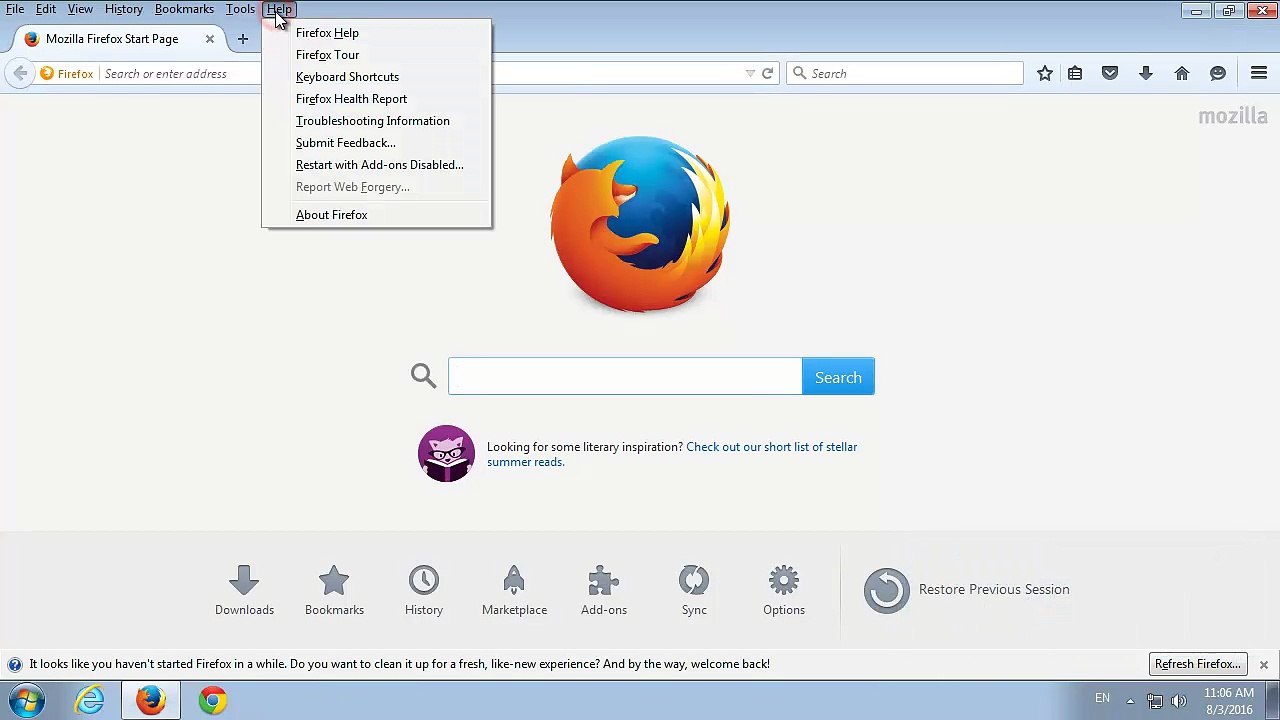This screenshot has width=1280, height=720.
Task: Open the address bar history dropdown arrow
Action: click(750, 73)
